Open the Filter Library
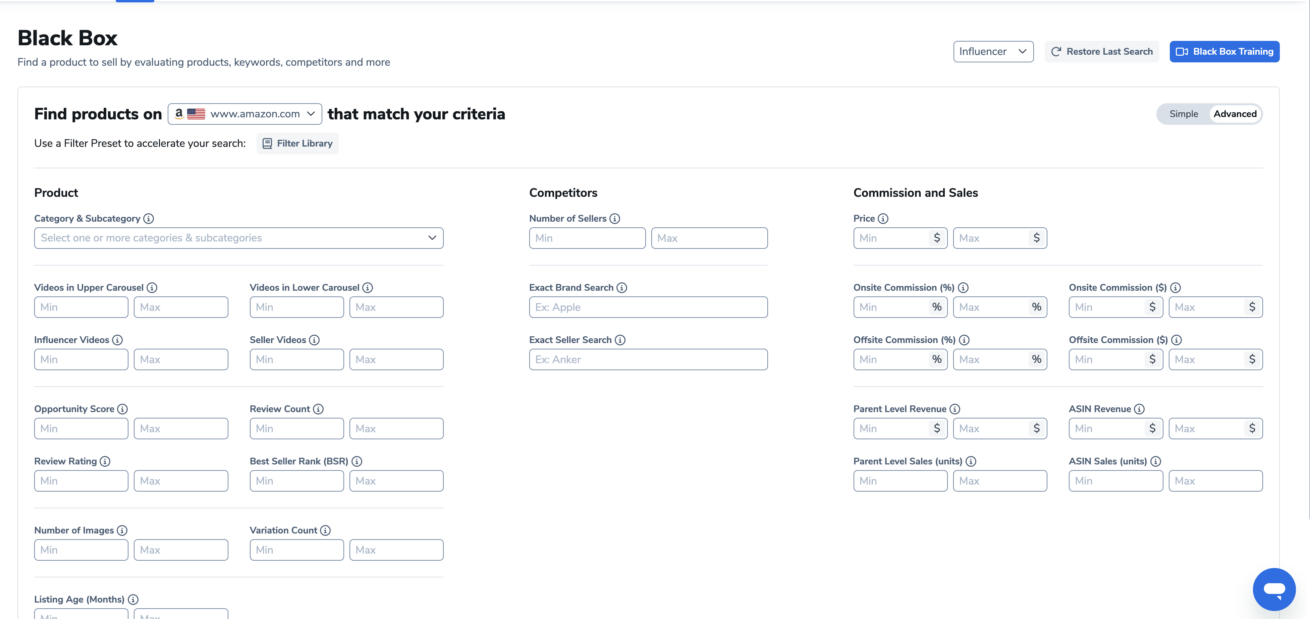1310x619 pixels. point(297,144)
